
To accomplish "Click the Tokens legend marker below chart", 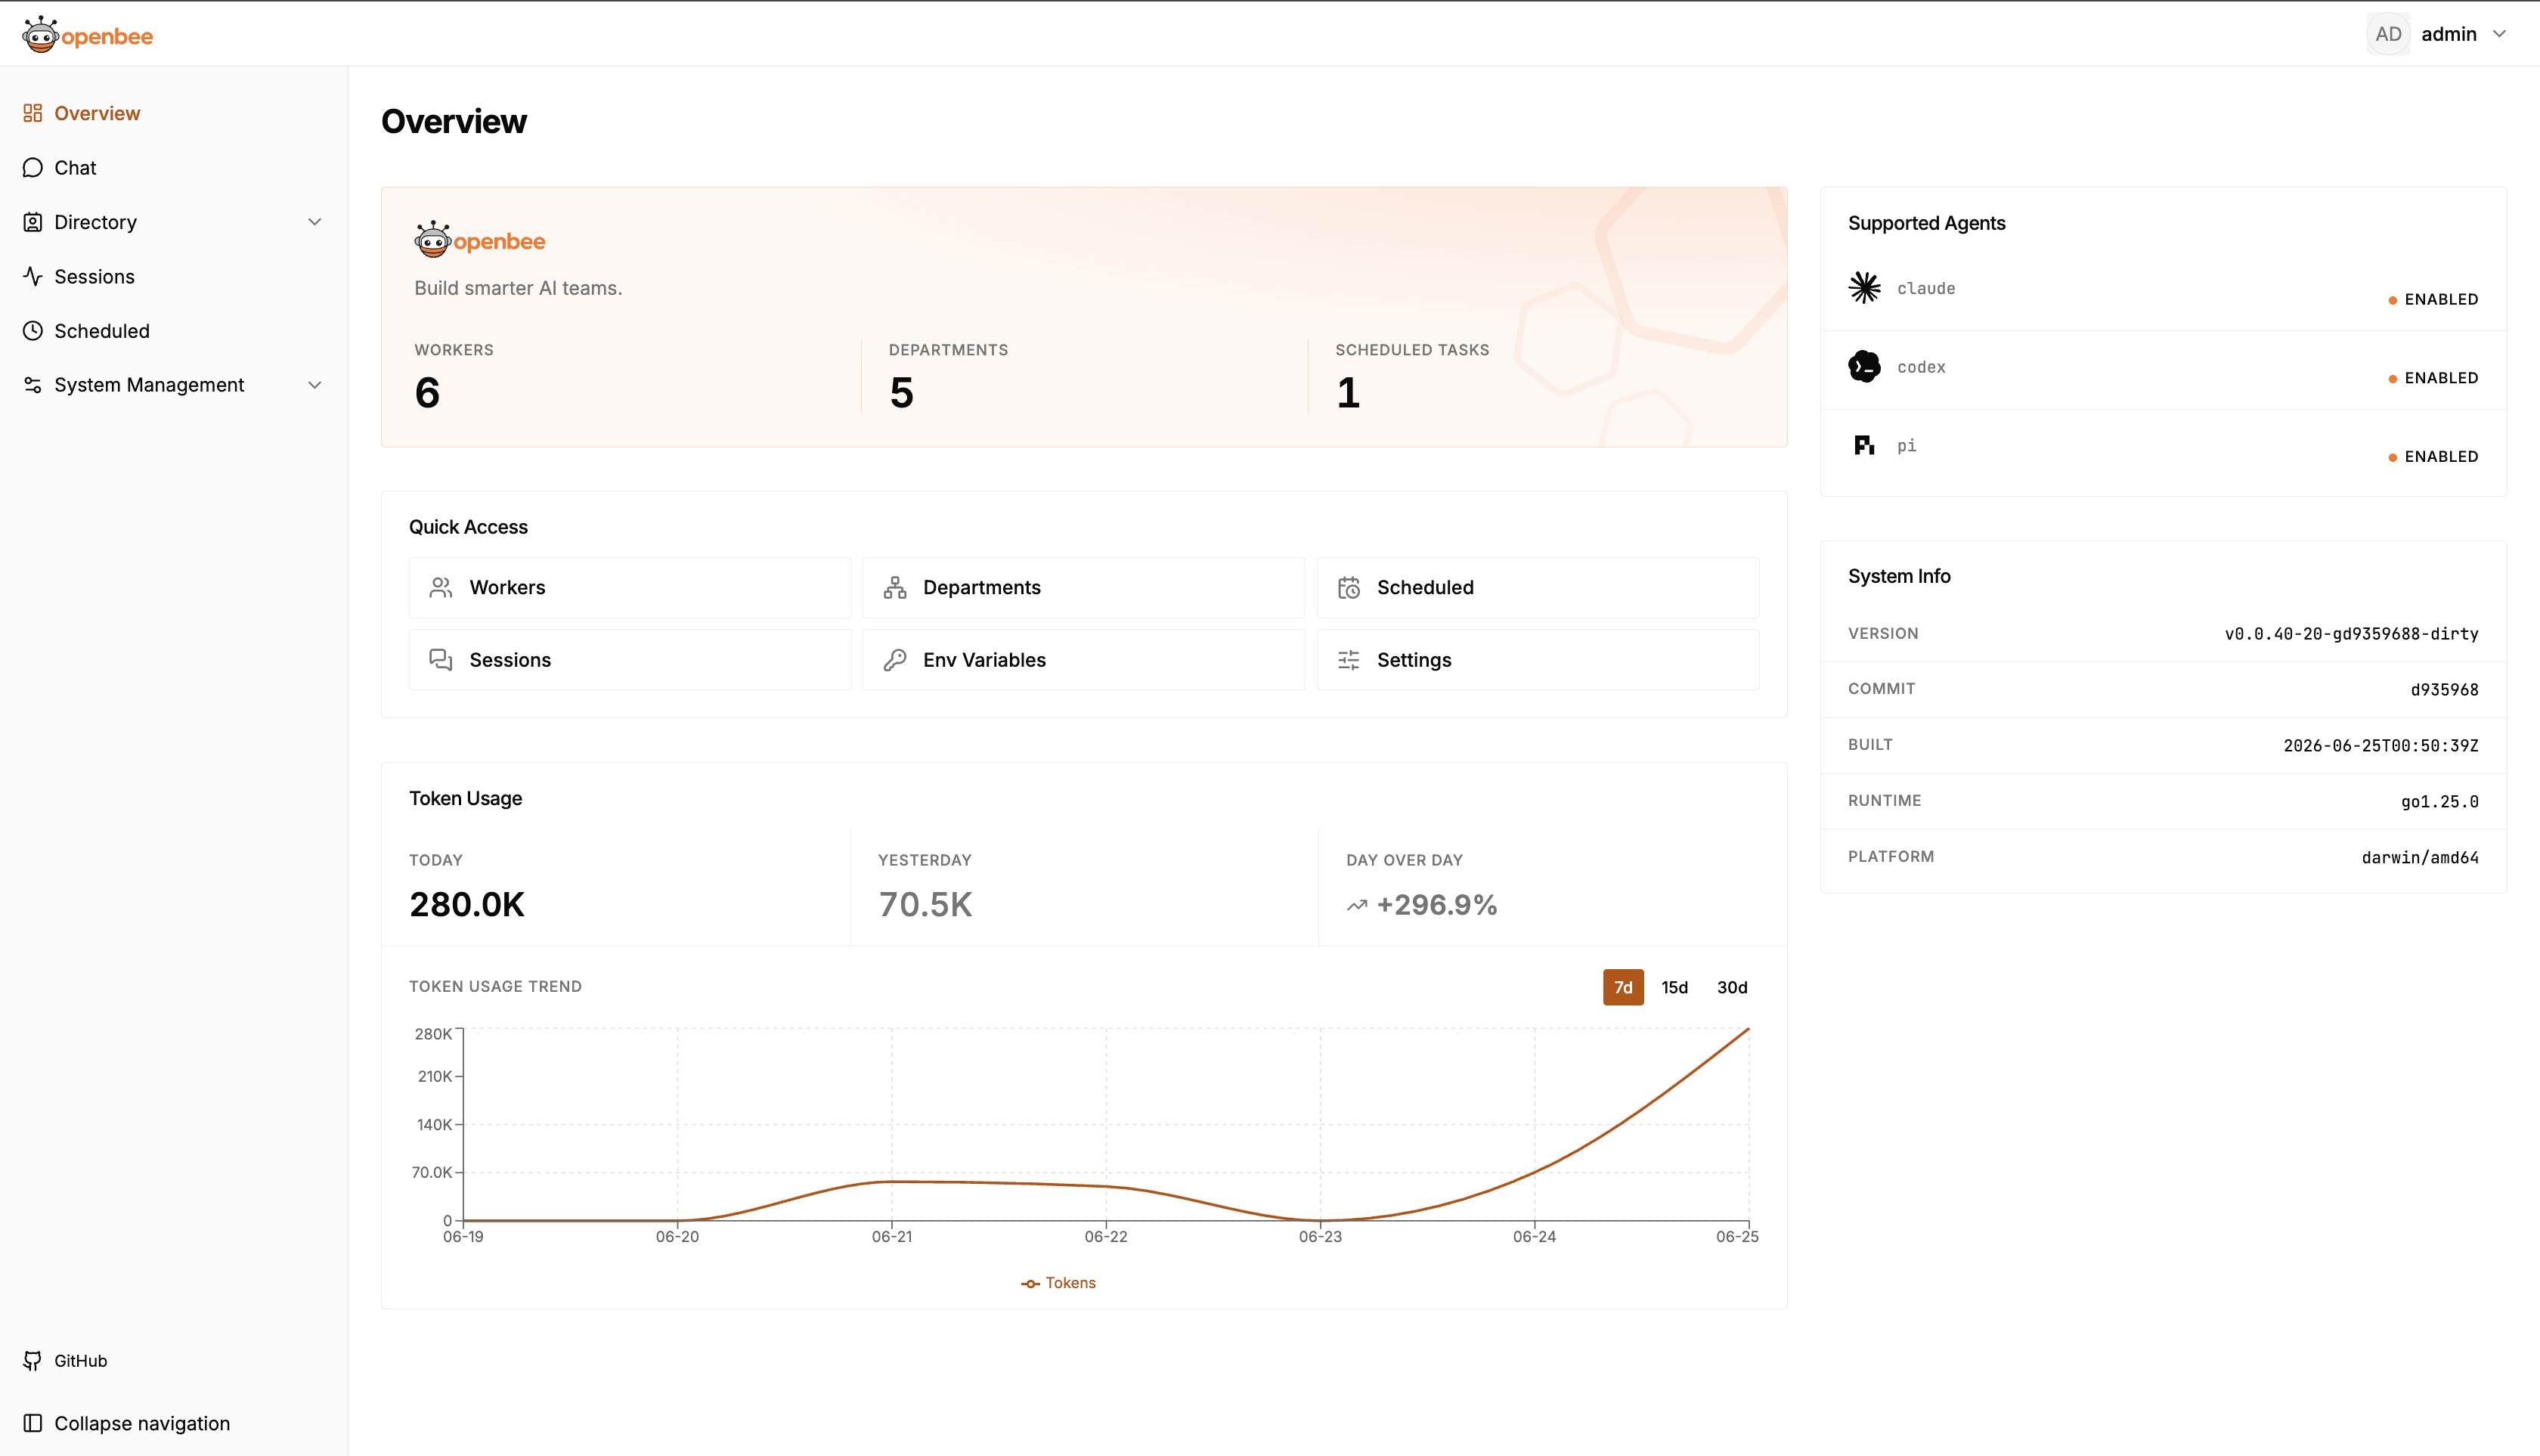I will pyautogui.click(x=1030, y=1283).
